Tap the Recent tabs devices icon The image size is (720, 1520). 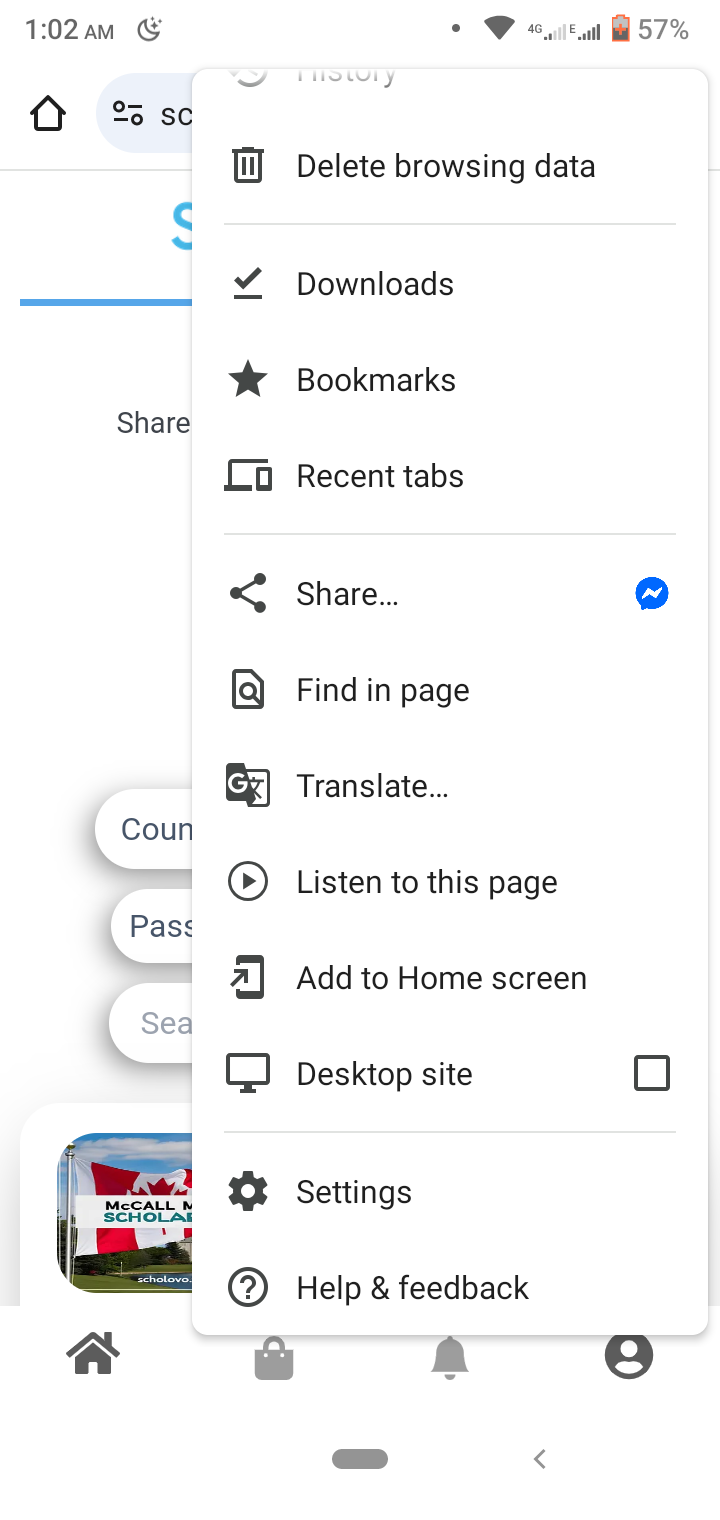click(247, 476)
